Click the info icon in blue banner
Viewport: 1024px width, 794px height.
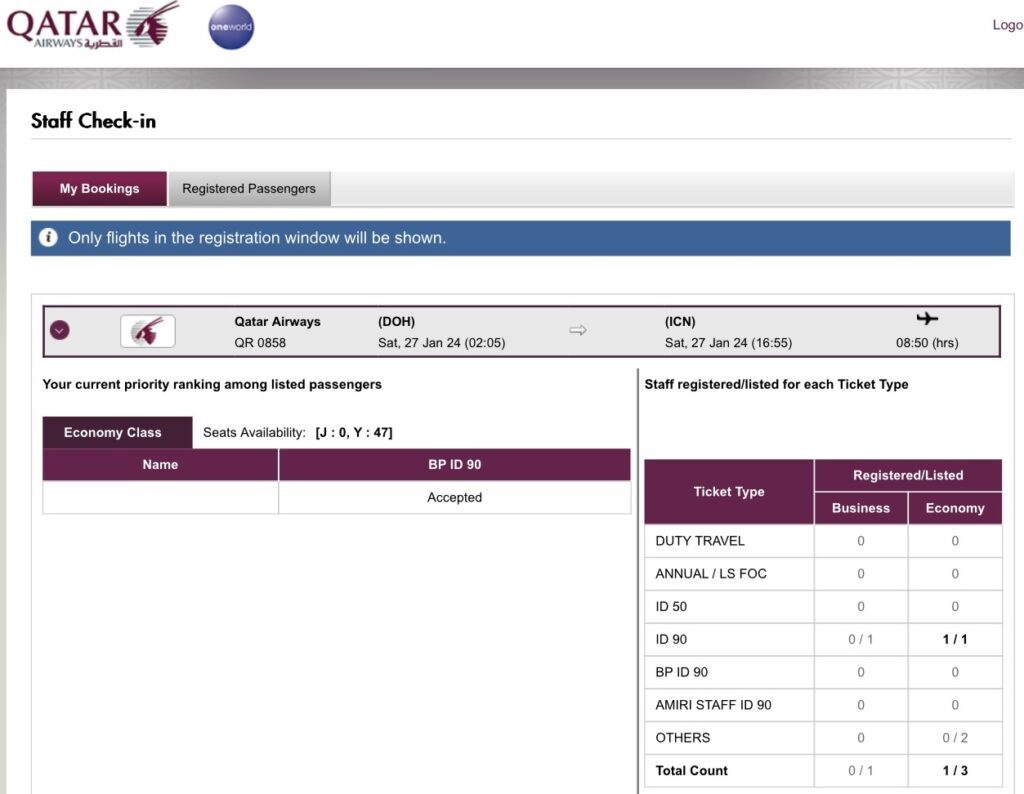click(x=48, y=238)
